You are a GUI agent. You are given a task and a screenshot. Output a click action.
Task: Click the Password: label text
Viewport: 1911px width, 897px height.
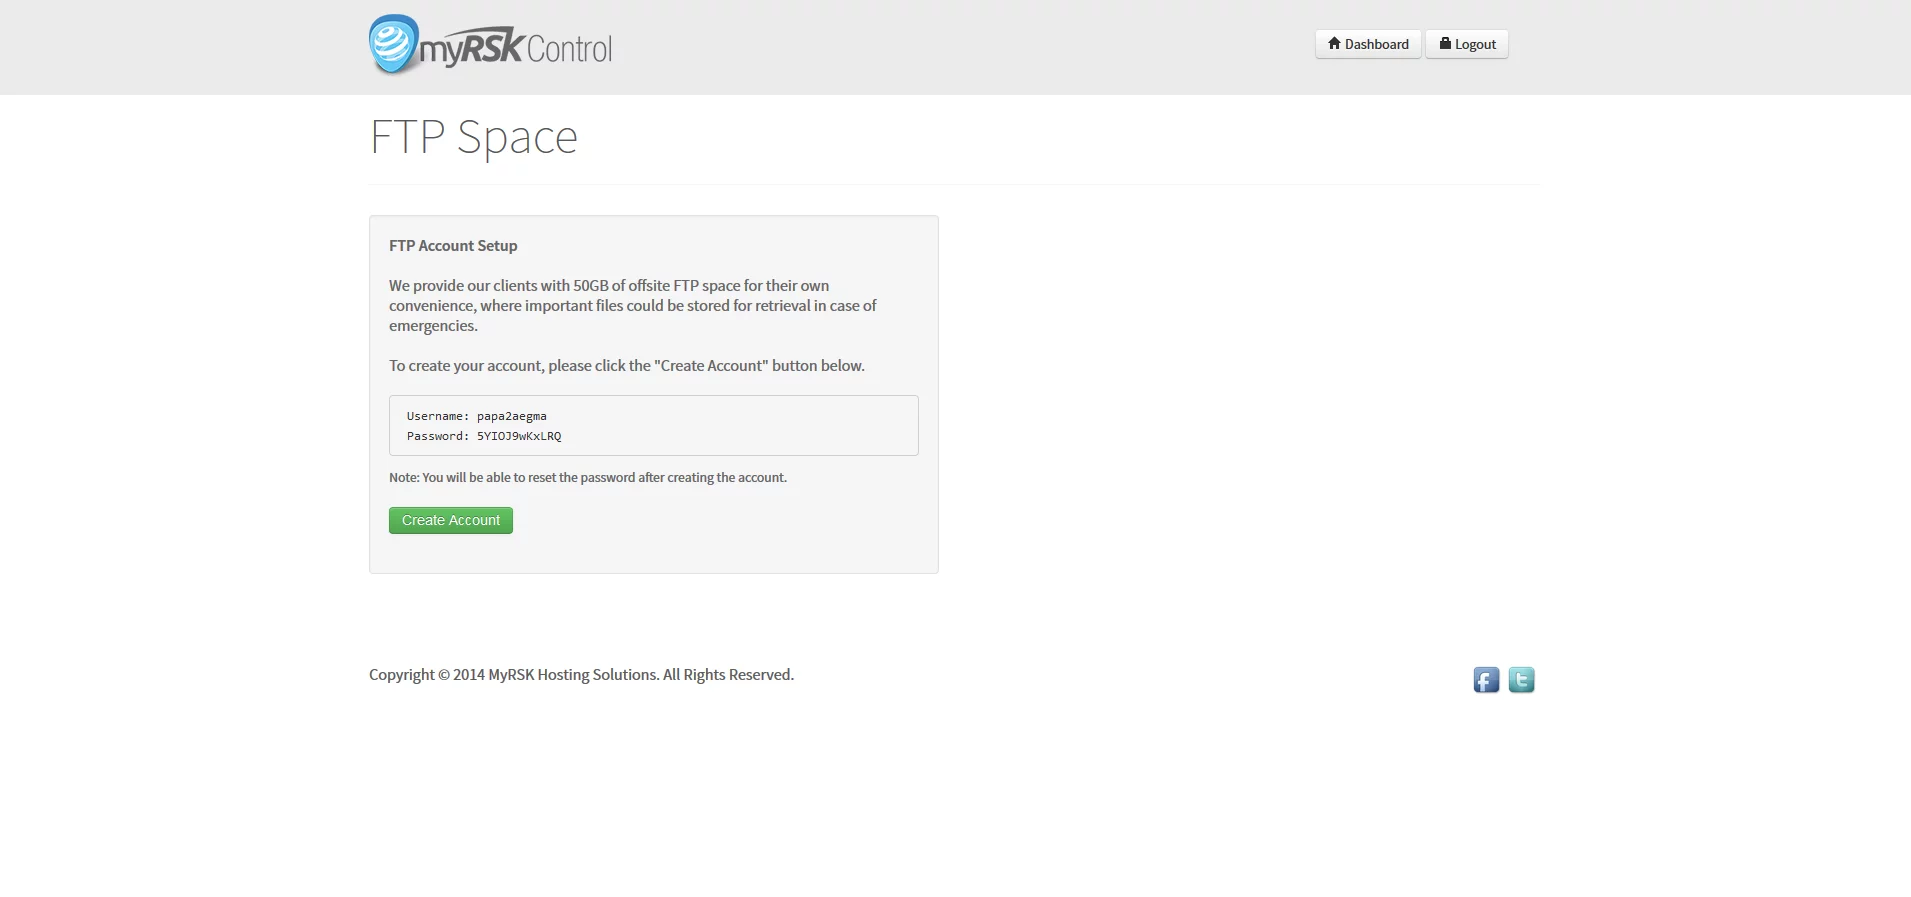click(438, 436)
